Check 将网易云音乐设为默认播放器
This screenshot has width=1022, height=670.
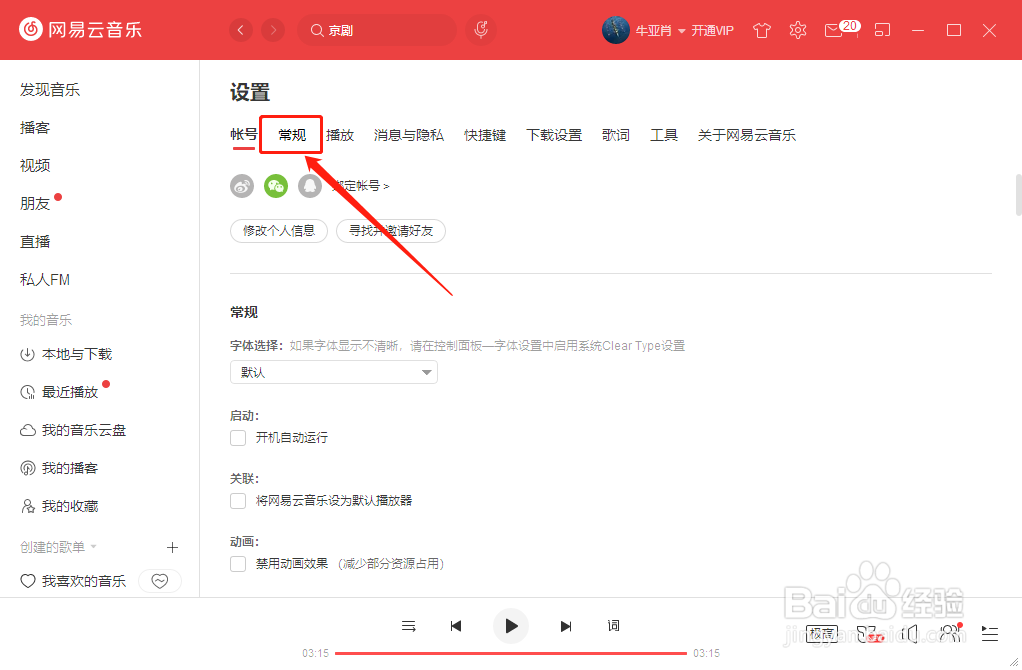click(x=238, y=501)
